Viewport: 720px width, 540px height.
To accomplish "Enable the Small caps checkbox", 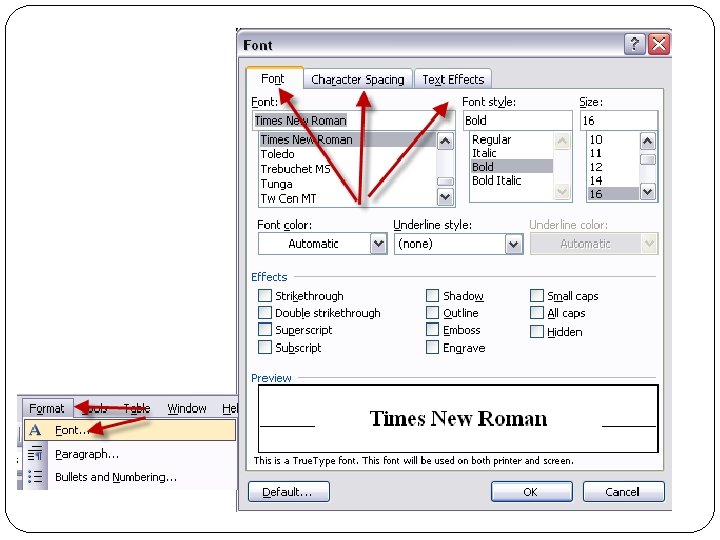I will [536, 295].
